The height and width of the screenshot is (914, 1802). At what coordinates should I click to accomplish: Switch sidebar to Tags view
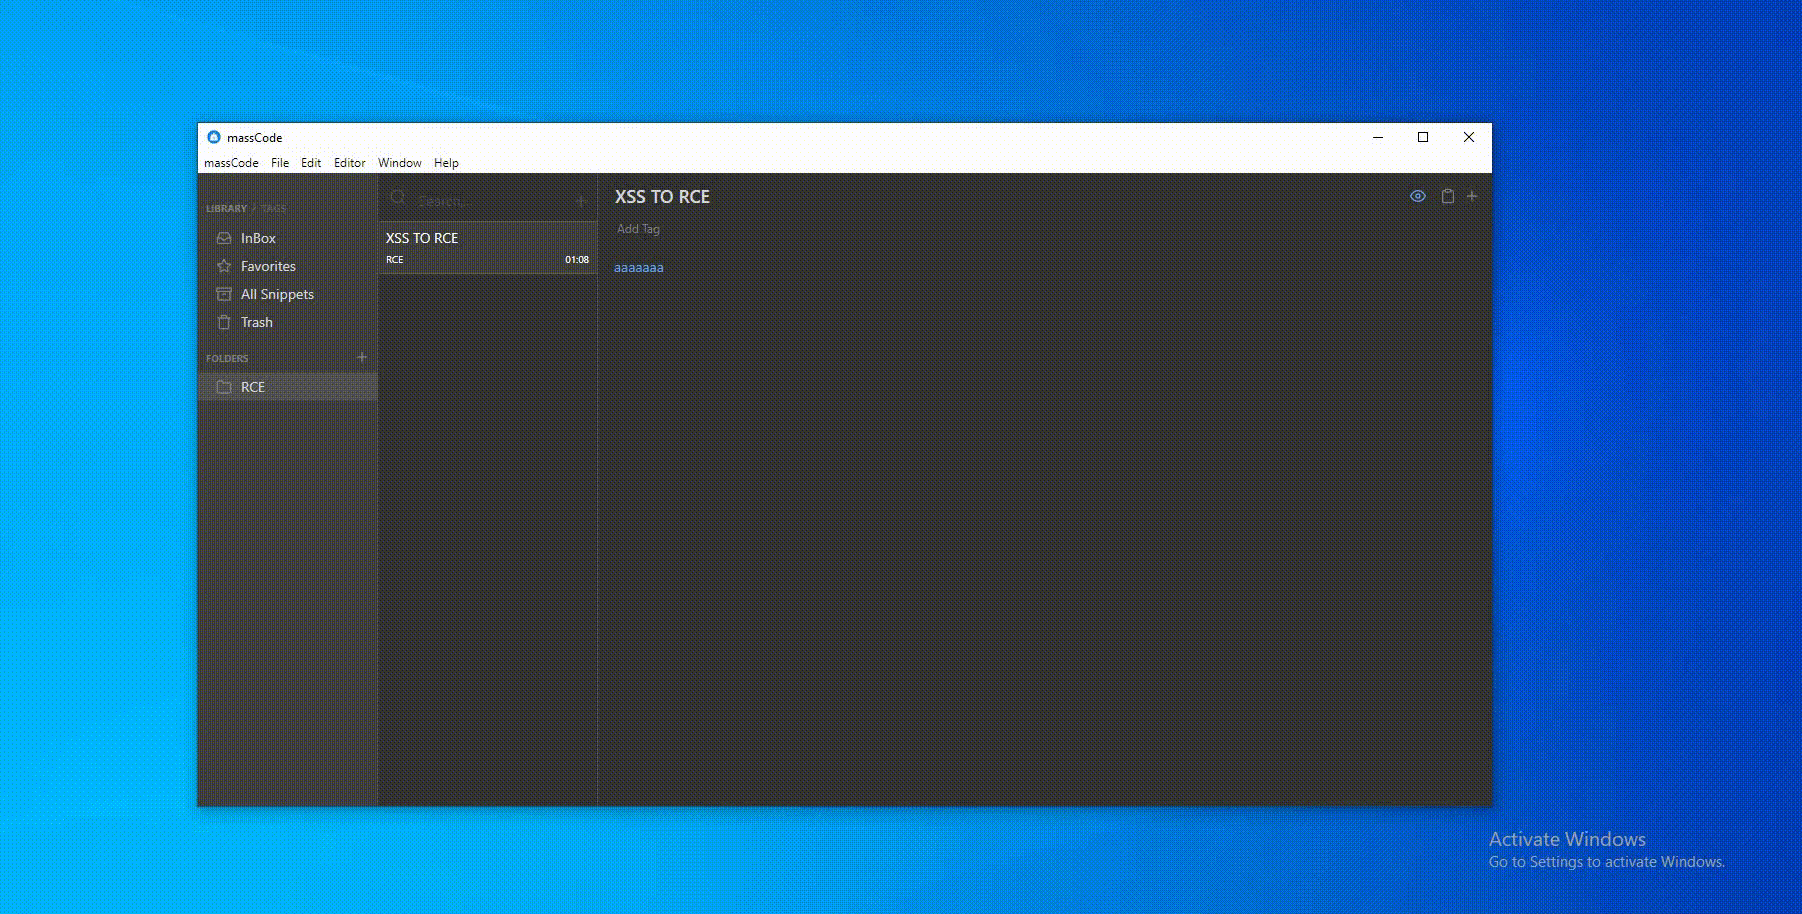tap(274, 209)
